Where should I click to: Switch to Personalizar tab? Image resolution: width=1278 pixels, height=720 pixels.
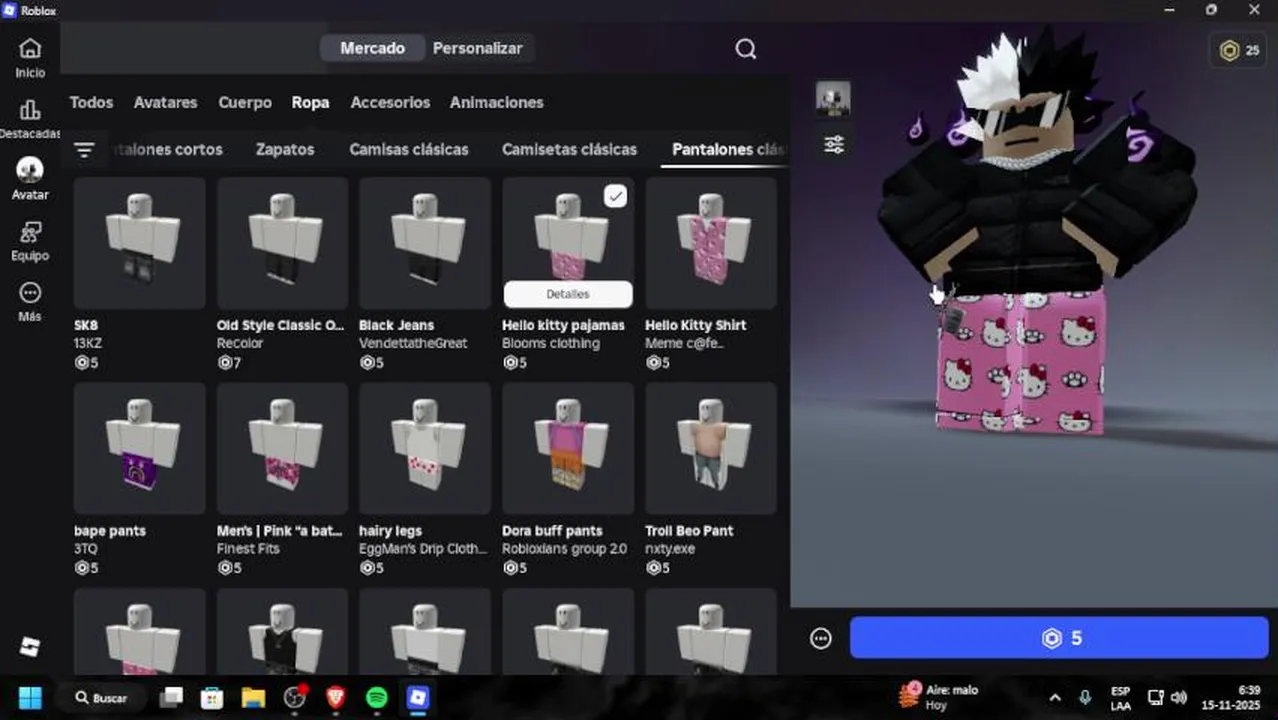478,48
